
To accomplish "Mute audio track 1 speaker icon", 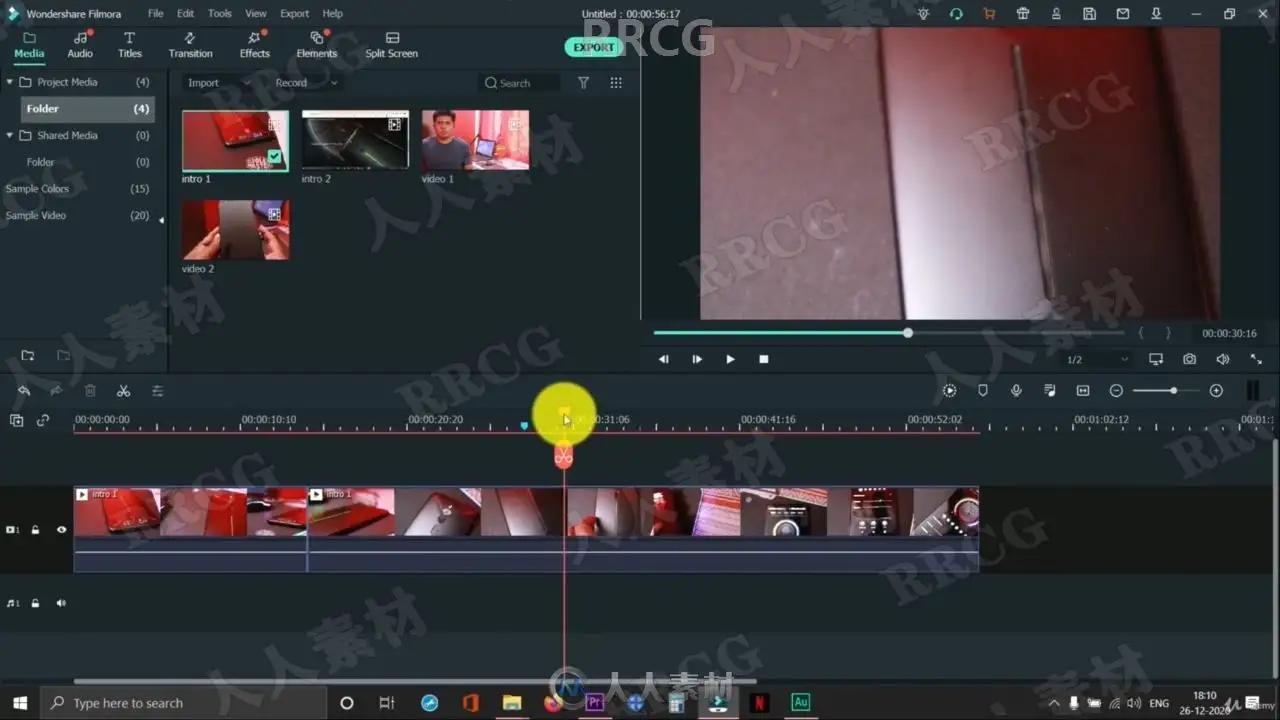I will [x=61, y=603].
